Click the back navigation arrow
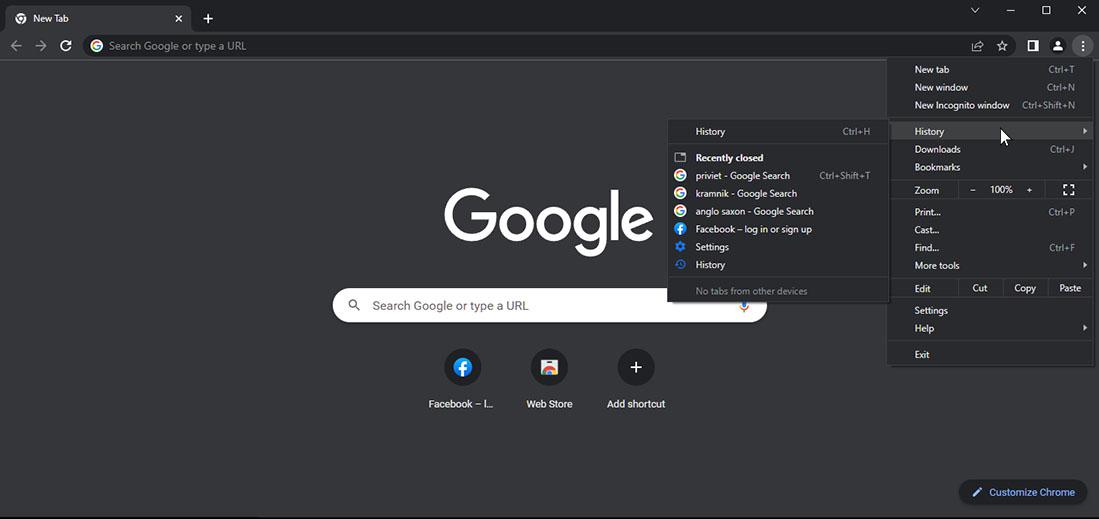Viewport: 1099px width, 519px height. tap(16, 46)
